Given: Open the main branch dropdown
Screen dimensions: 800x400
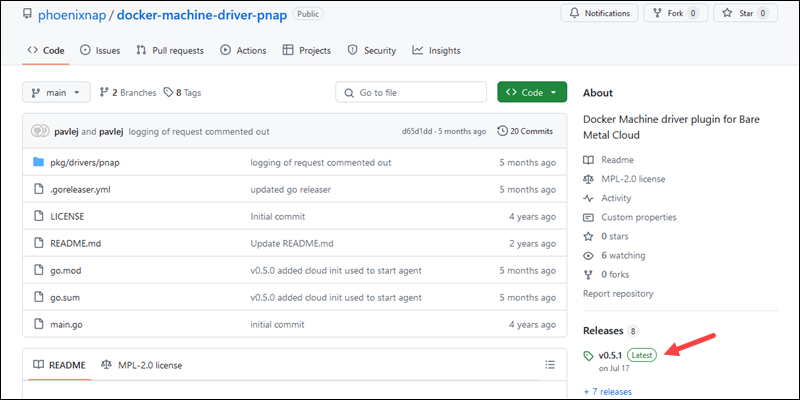Looking at the screenshot, I should (56, 92).
